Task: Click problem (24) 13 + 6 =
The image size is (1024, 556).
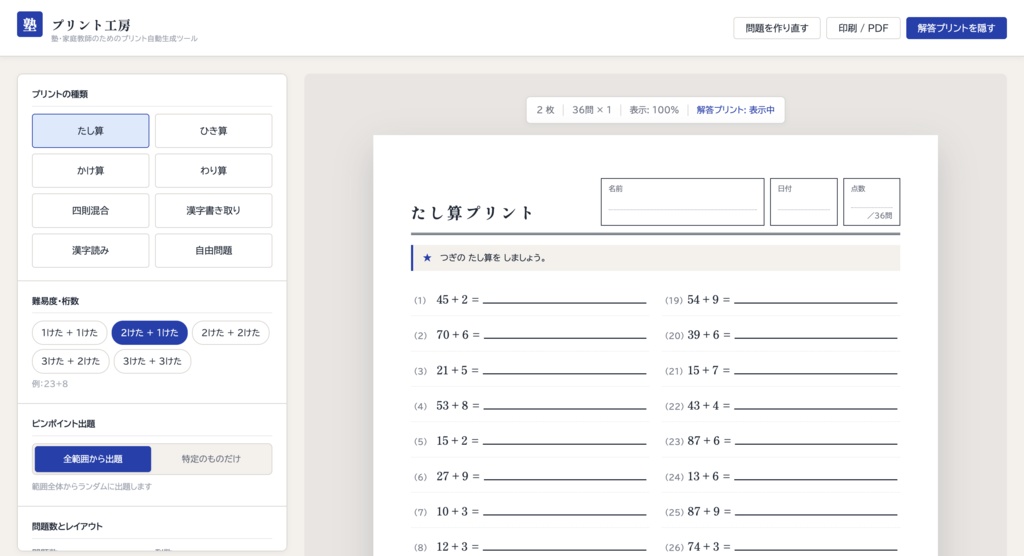Action: pyautogui.click(x=781, y=476)
